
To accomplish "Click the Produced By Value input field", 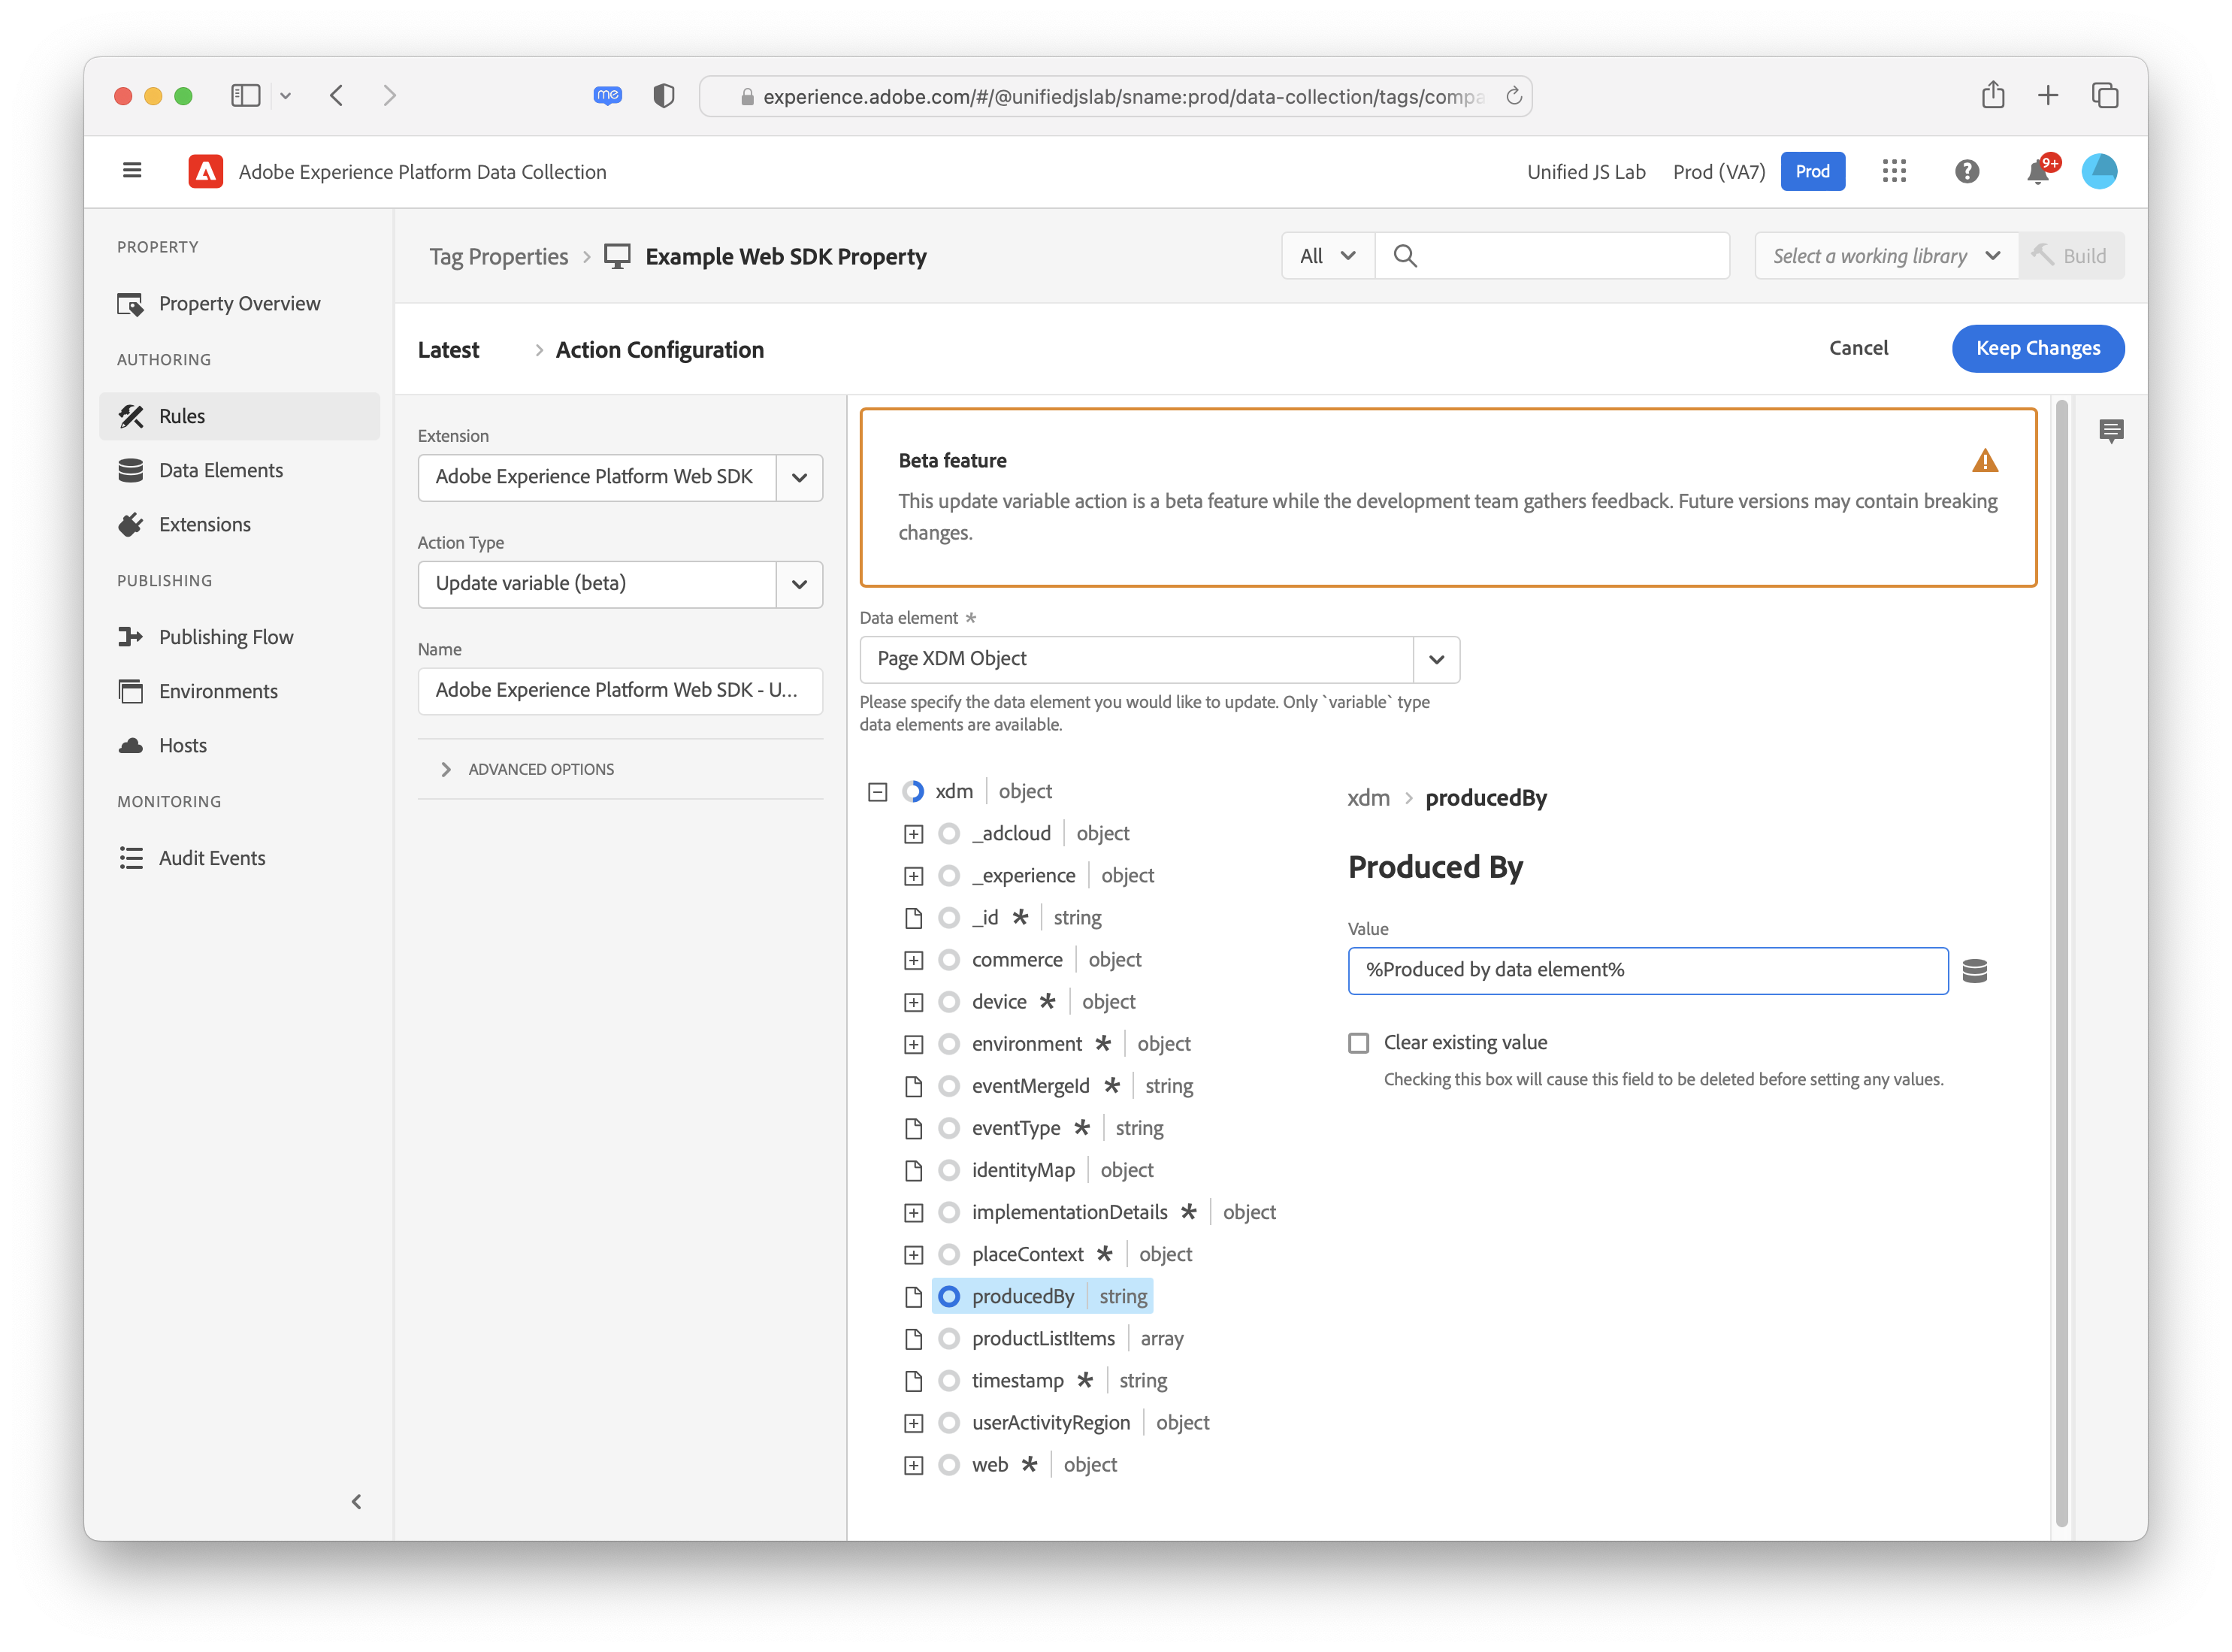I will [x=1647, y=971].
